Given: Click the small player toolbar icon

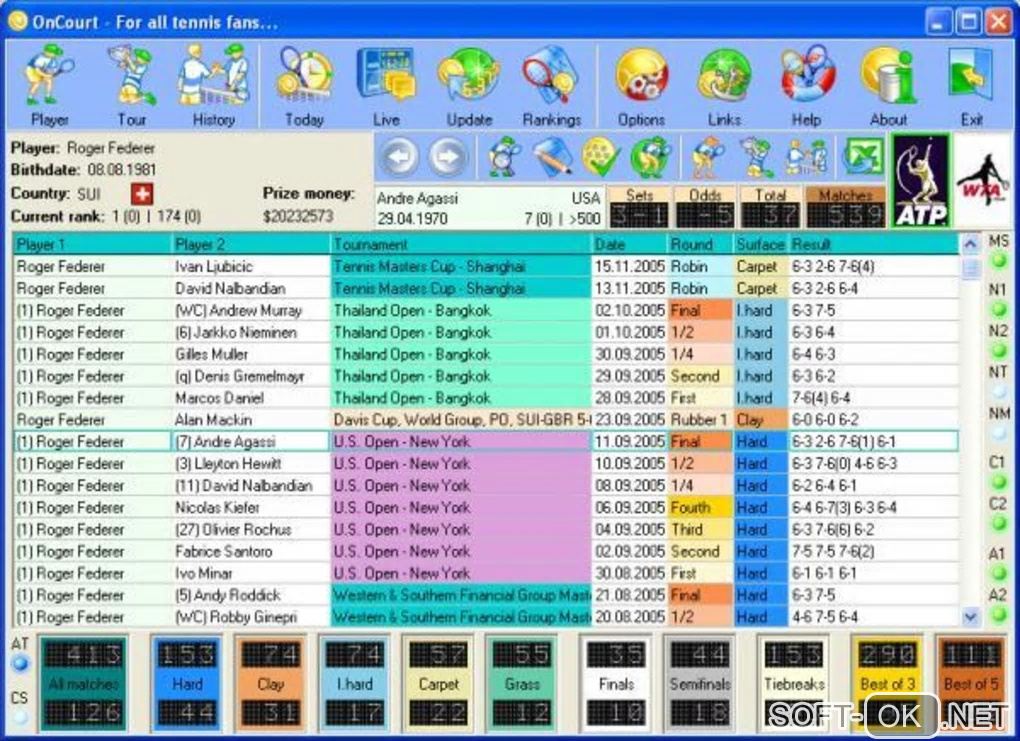Looking at the screenshot, I should (708, 157).
